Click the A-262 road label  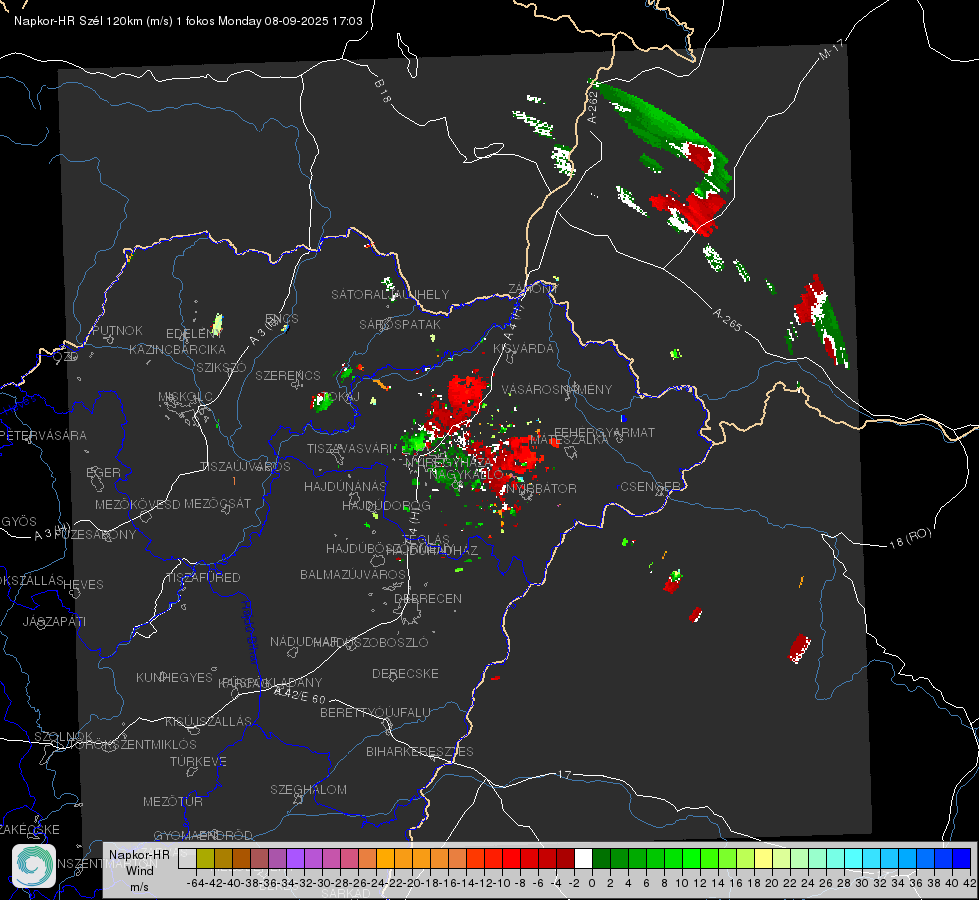[593, 106]
